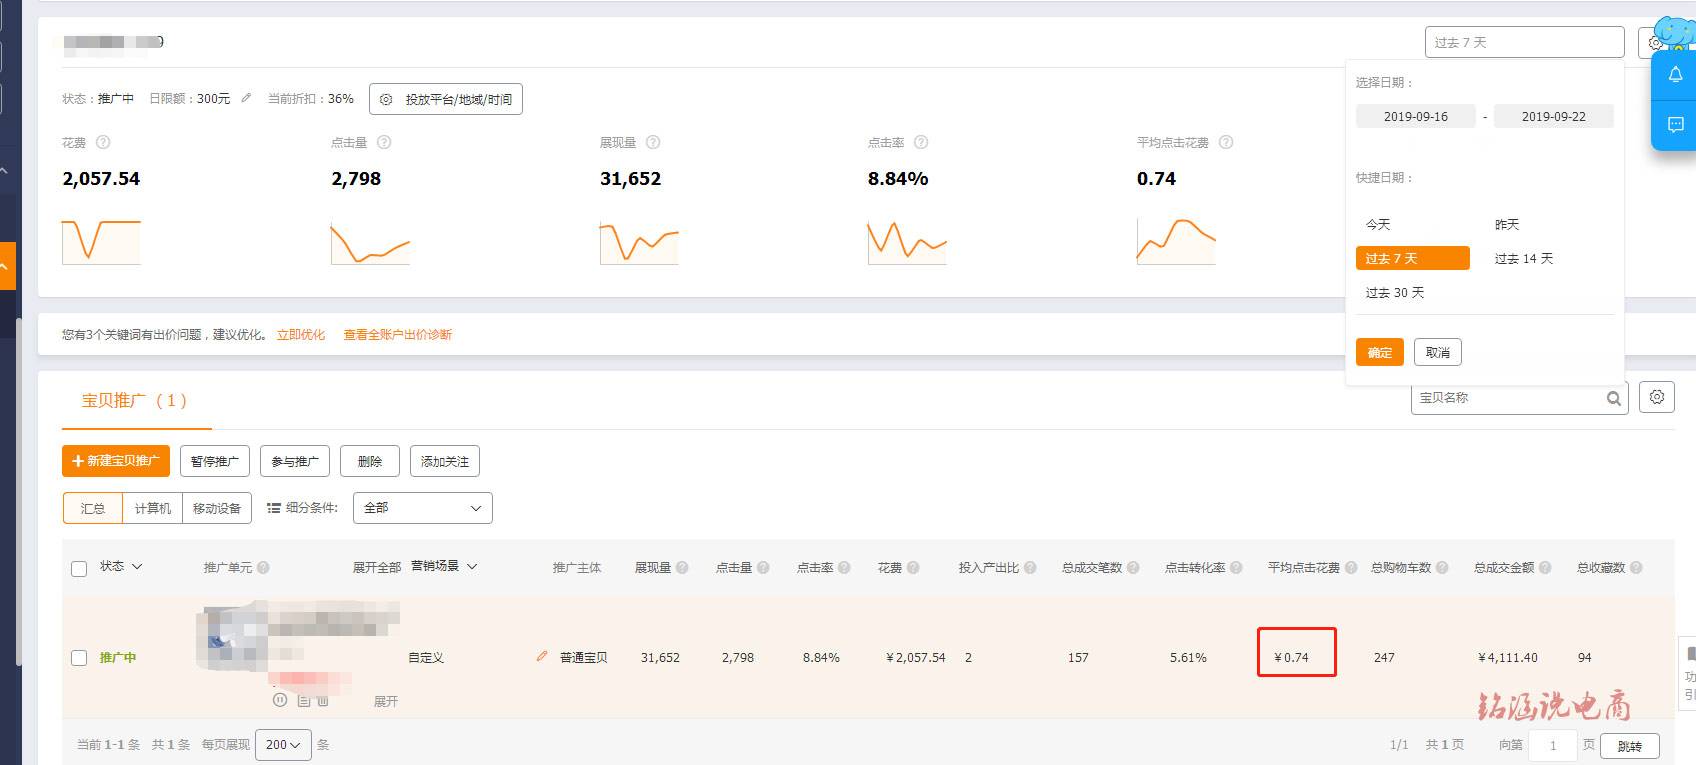Open 投放平台/地域/时间 settings
Image resolution: width=1696 pixels, height=765 pixels.
click(446, 99)
